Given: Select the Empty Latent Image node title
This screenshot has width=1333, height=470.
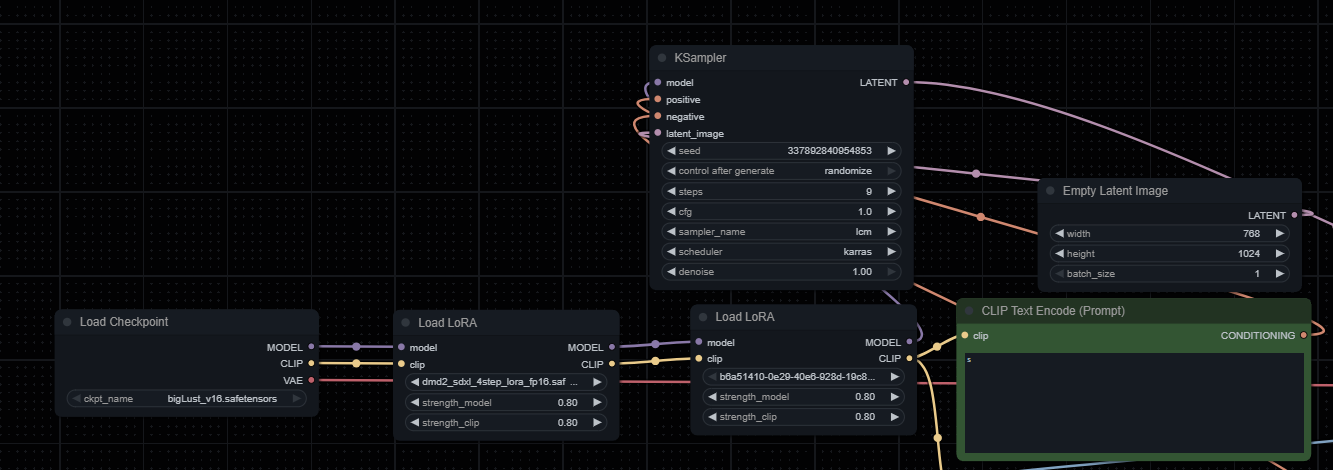Looking at the screenshot, I should click(1115, 191).
